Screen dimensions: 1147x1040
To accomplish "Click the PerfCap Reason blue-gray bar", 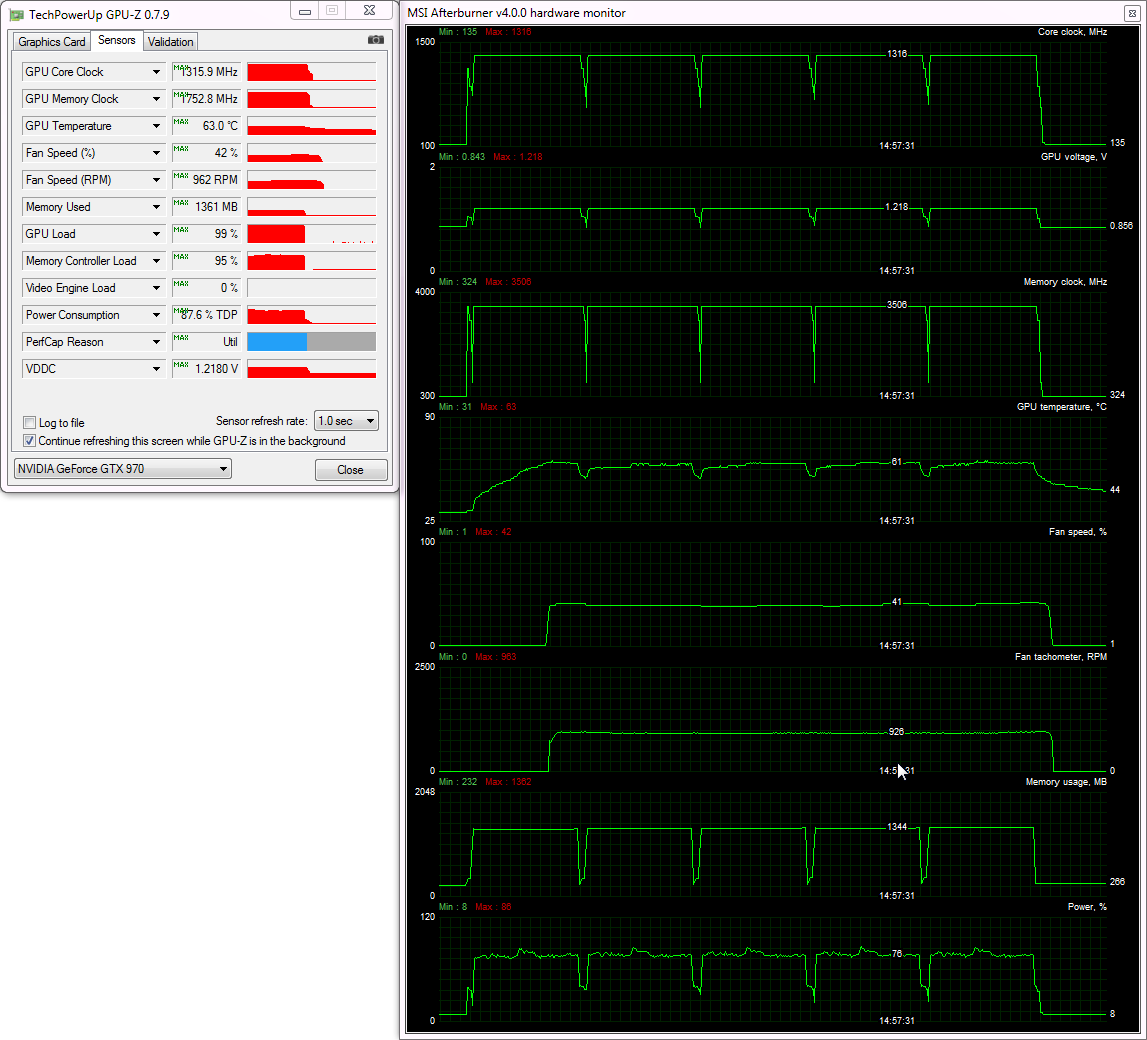I will coord(312,342).
